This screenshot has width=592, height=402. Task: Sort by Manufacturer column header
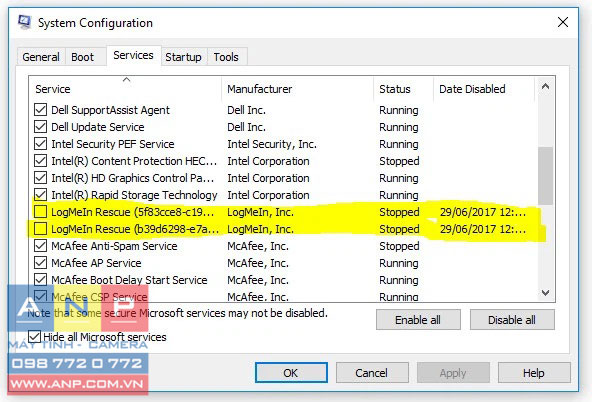[298, 89]
